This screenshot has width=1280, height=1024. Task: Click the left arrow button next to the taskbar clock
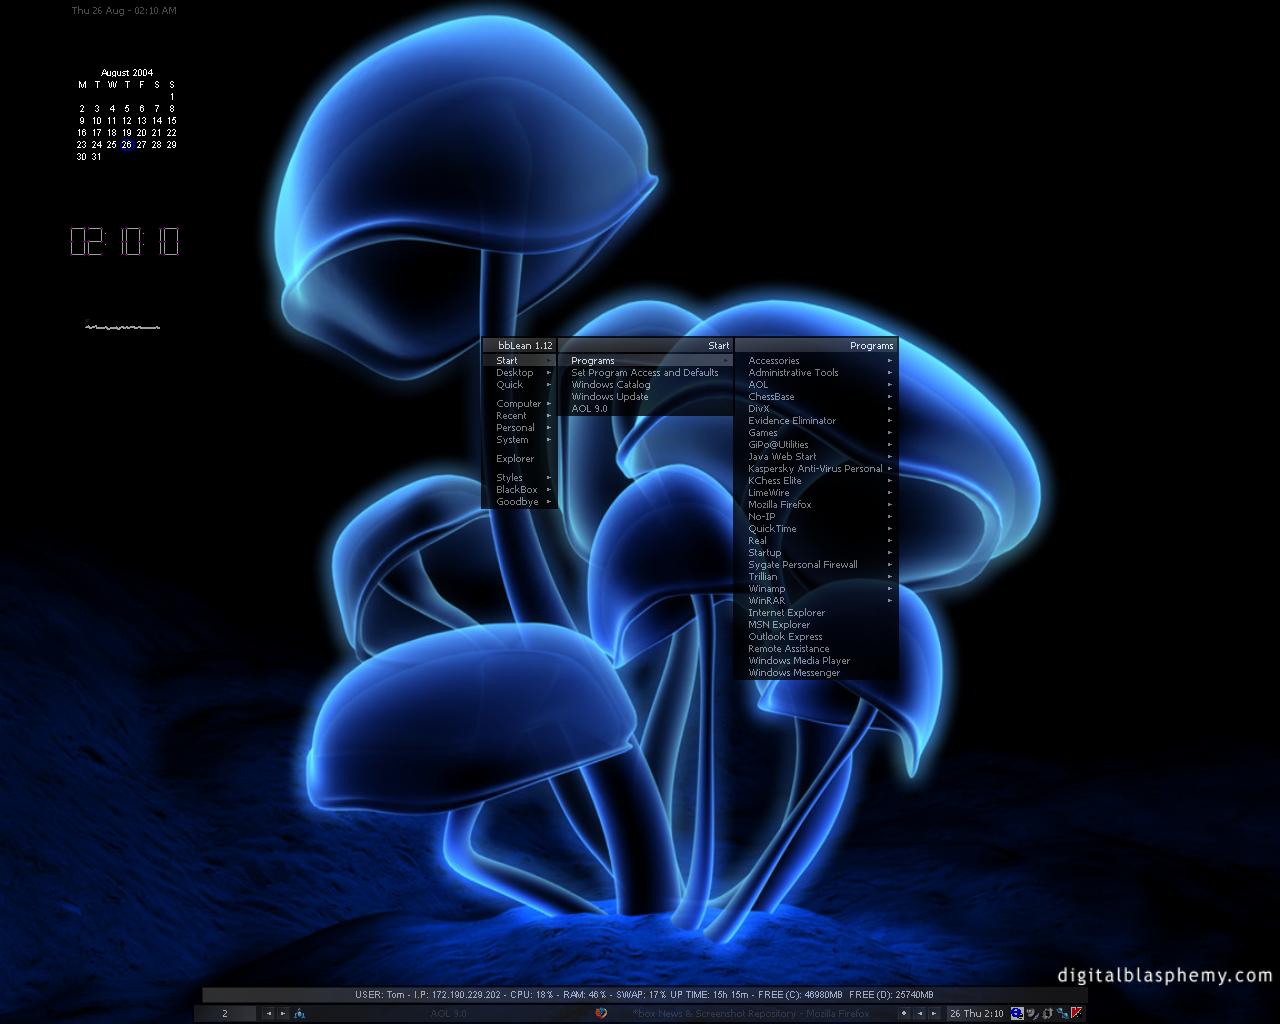click(920, 1013)
